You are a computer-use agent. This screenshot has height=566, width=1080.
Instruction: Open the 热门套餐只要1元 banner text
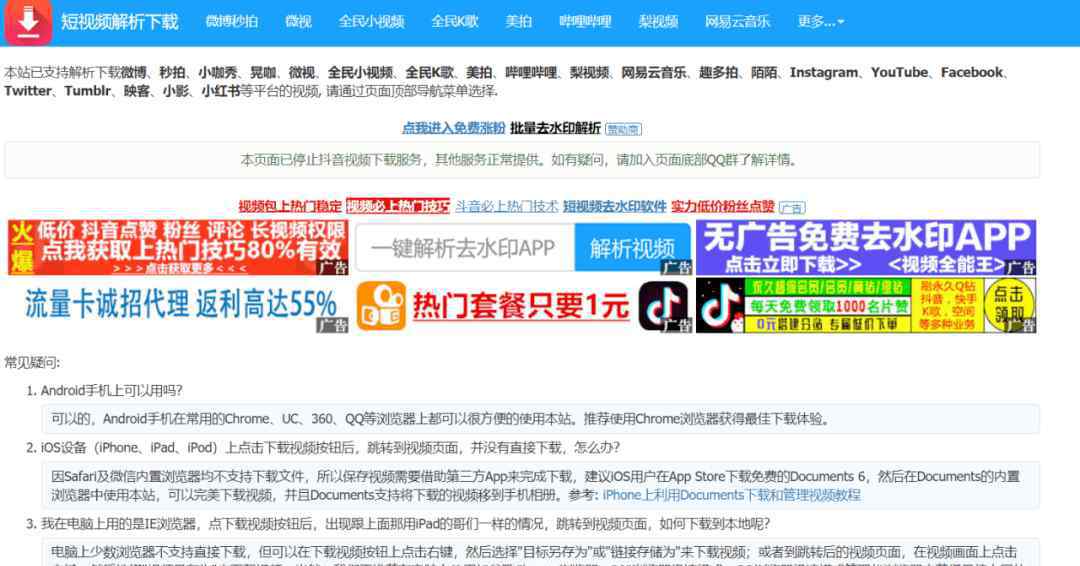coord(521,306)
